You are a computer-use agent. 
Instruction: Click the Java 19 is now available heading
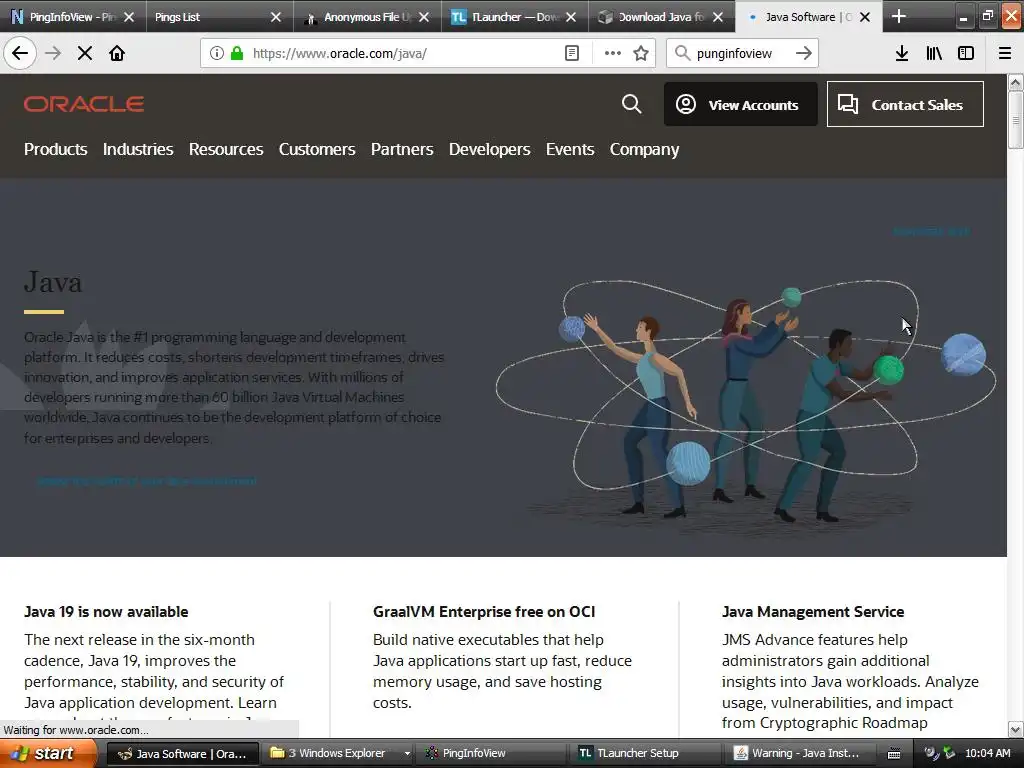pyautogui.click(x=106, y=612)
